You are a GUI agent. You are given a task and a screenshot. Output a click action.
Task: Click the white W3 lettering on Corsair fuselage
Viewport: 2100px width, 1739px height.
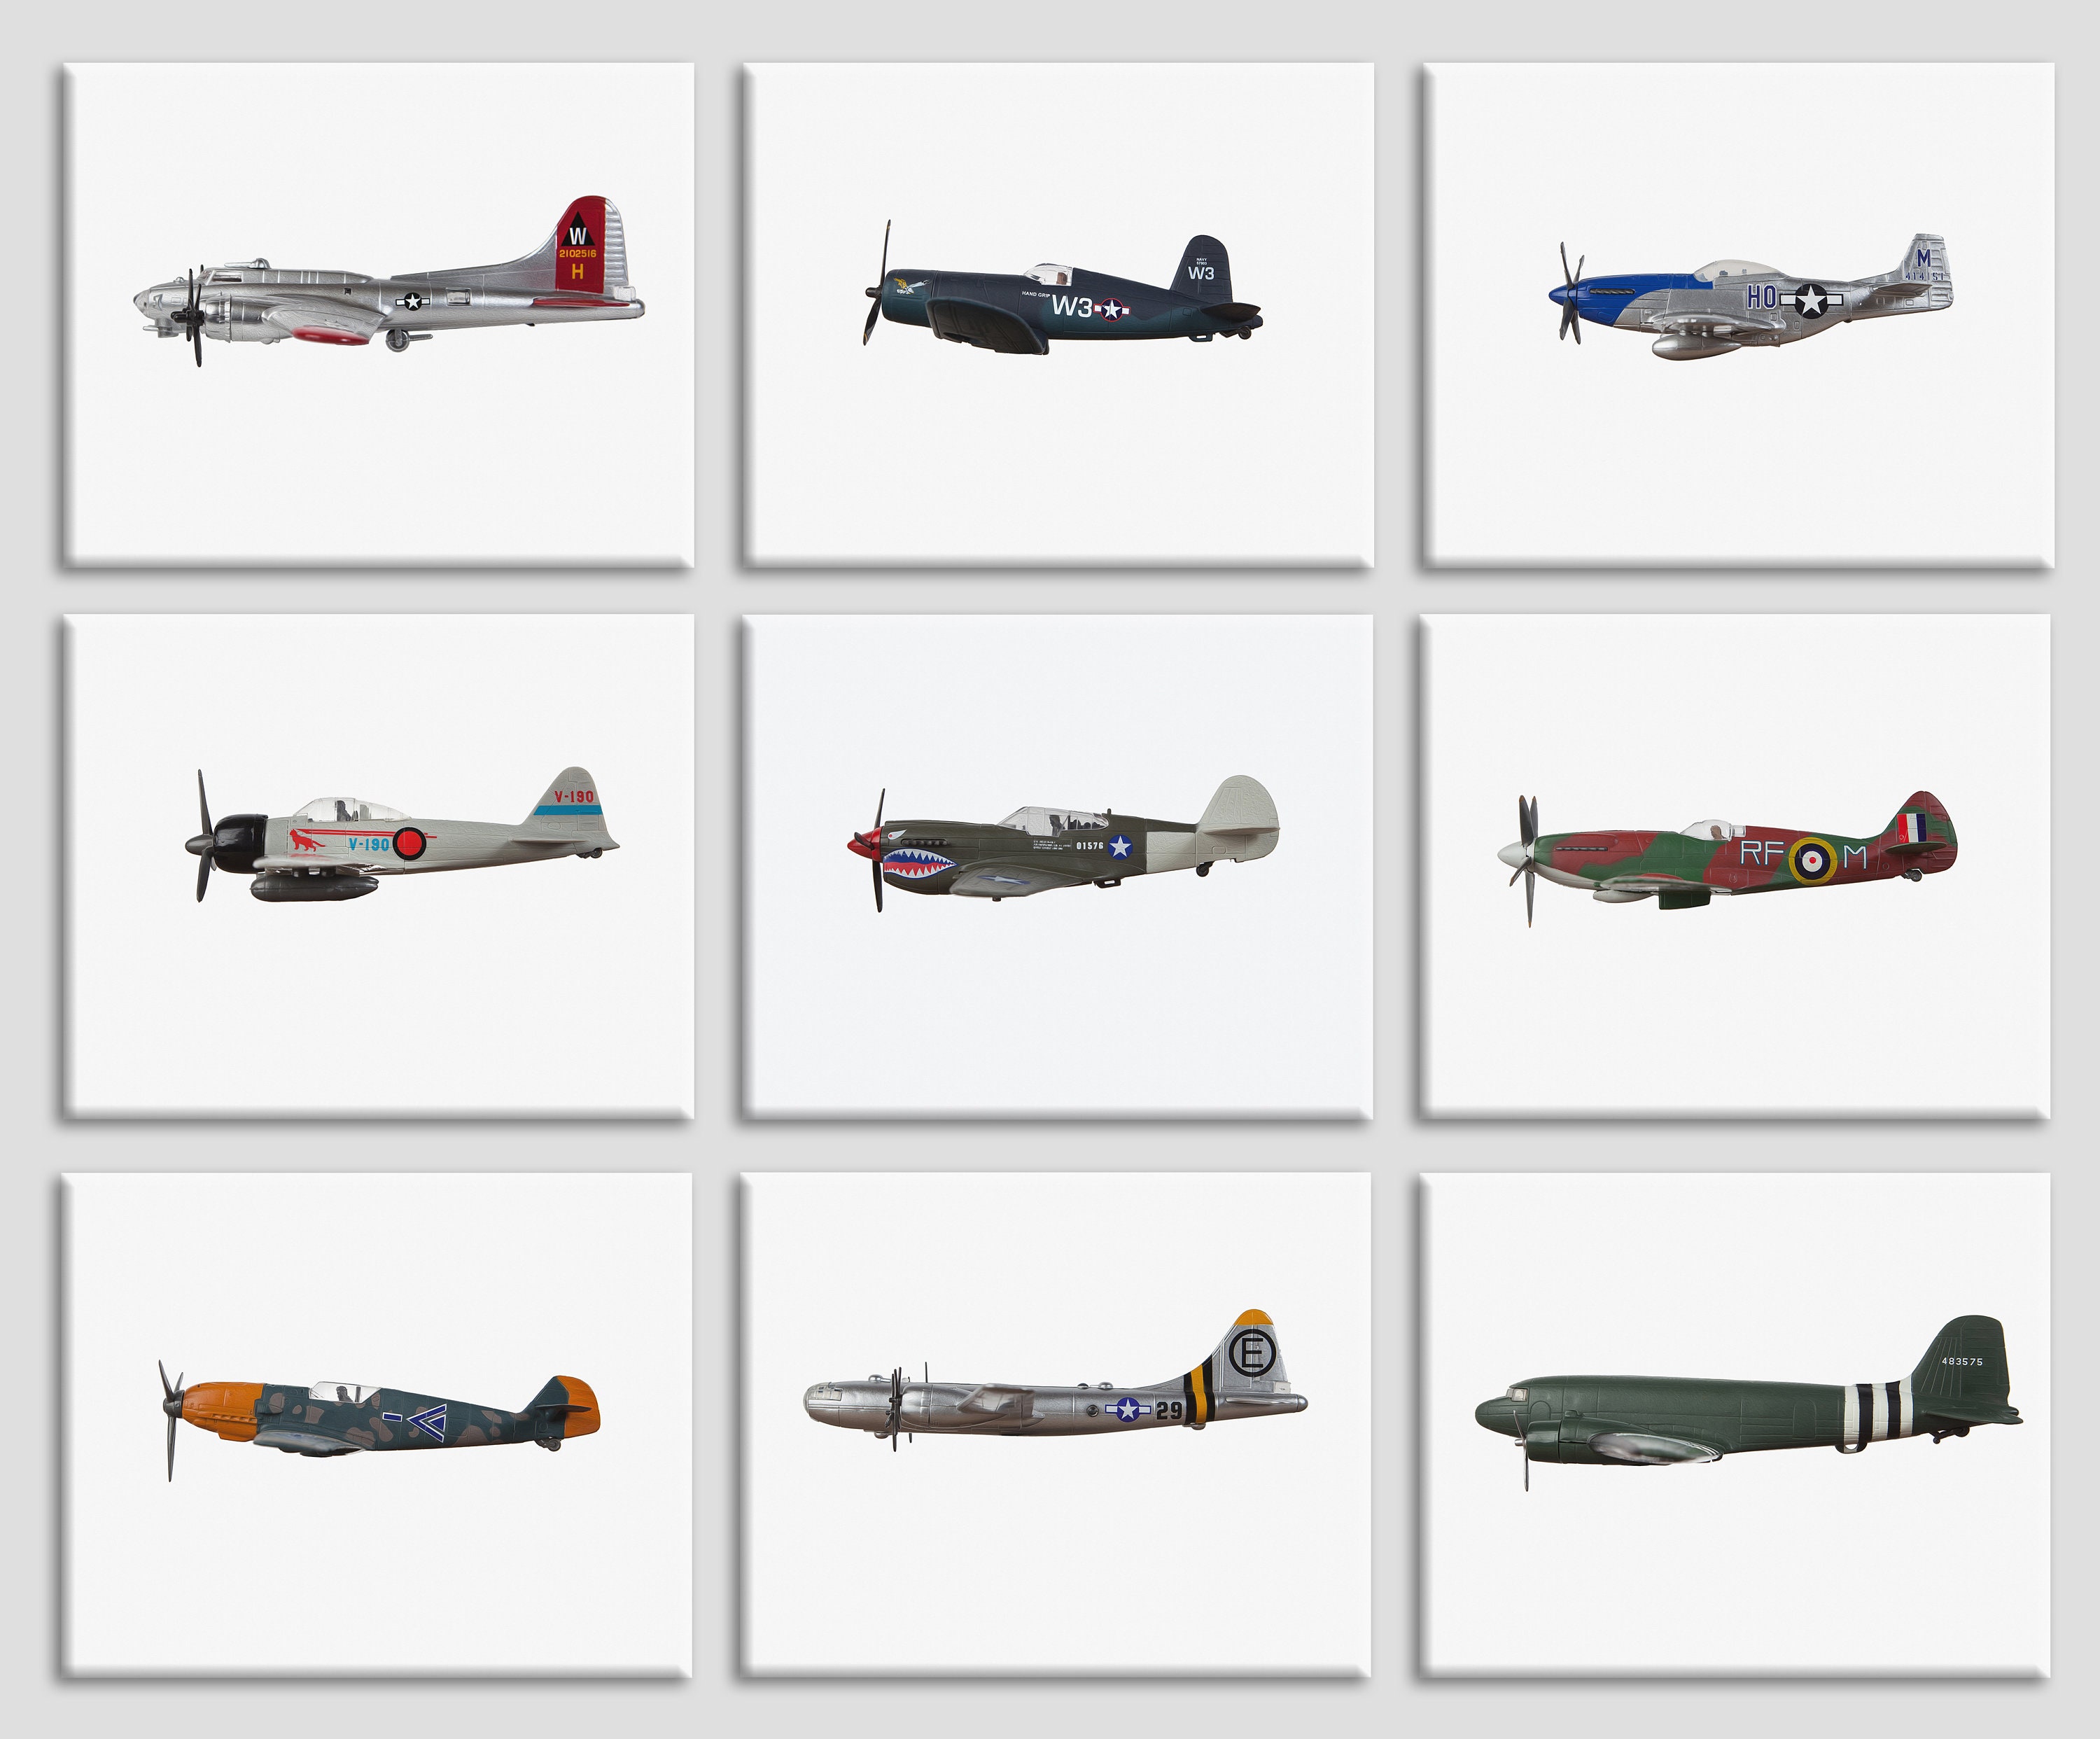(1072, 306)
